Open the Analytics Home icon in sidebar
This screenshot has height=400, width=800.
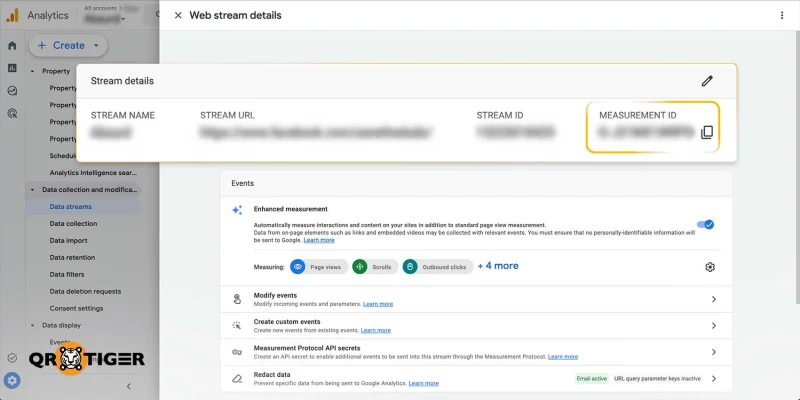(x=12, y=45)
